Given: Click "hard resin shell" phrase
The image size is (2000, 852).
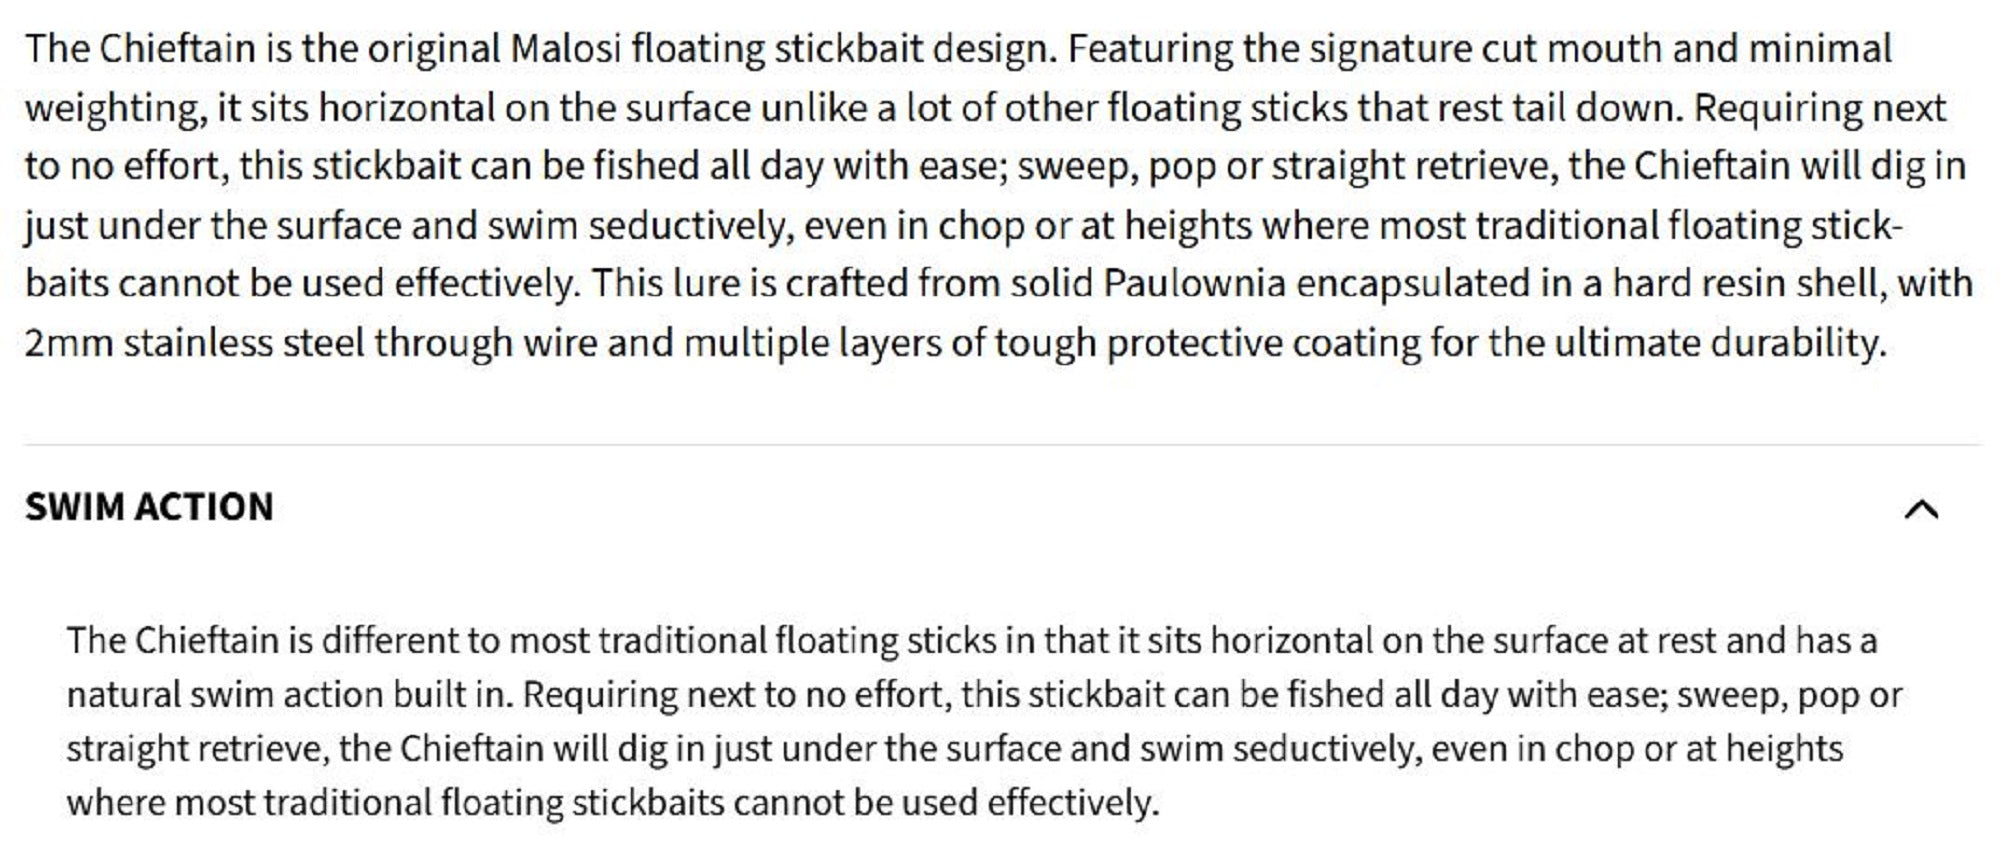Looking at the screenshot, I should pos(1749,284).
